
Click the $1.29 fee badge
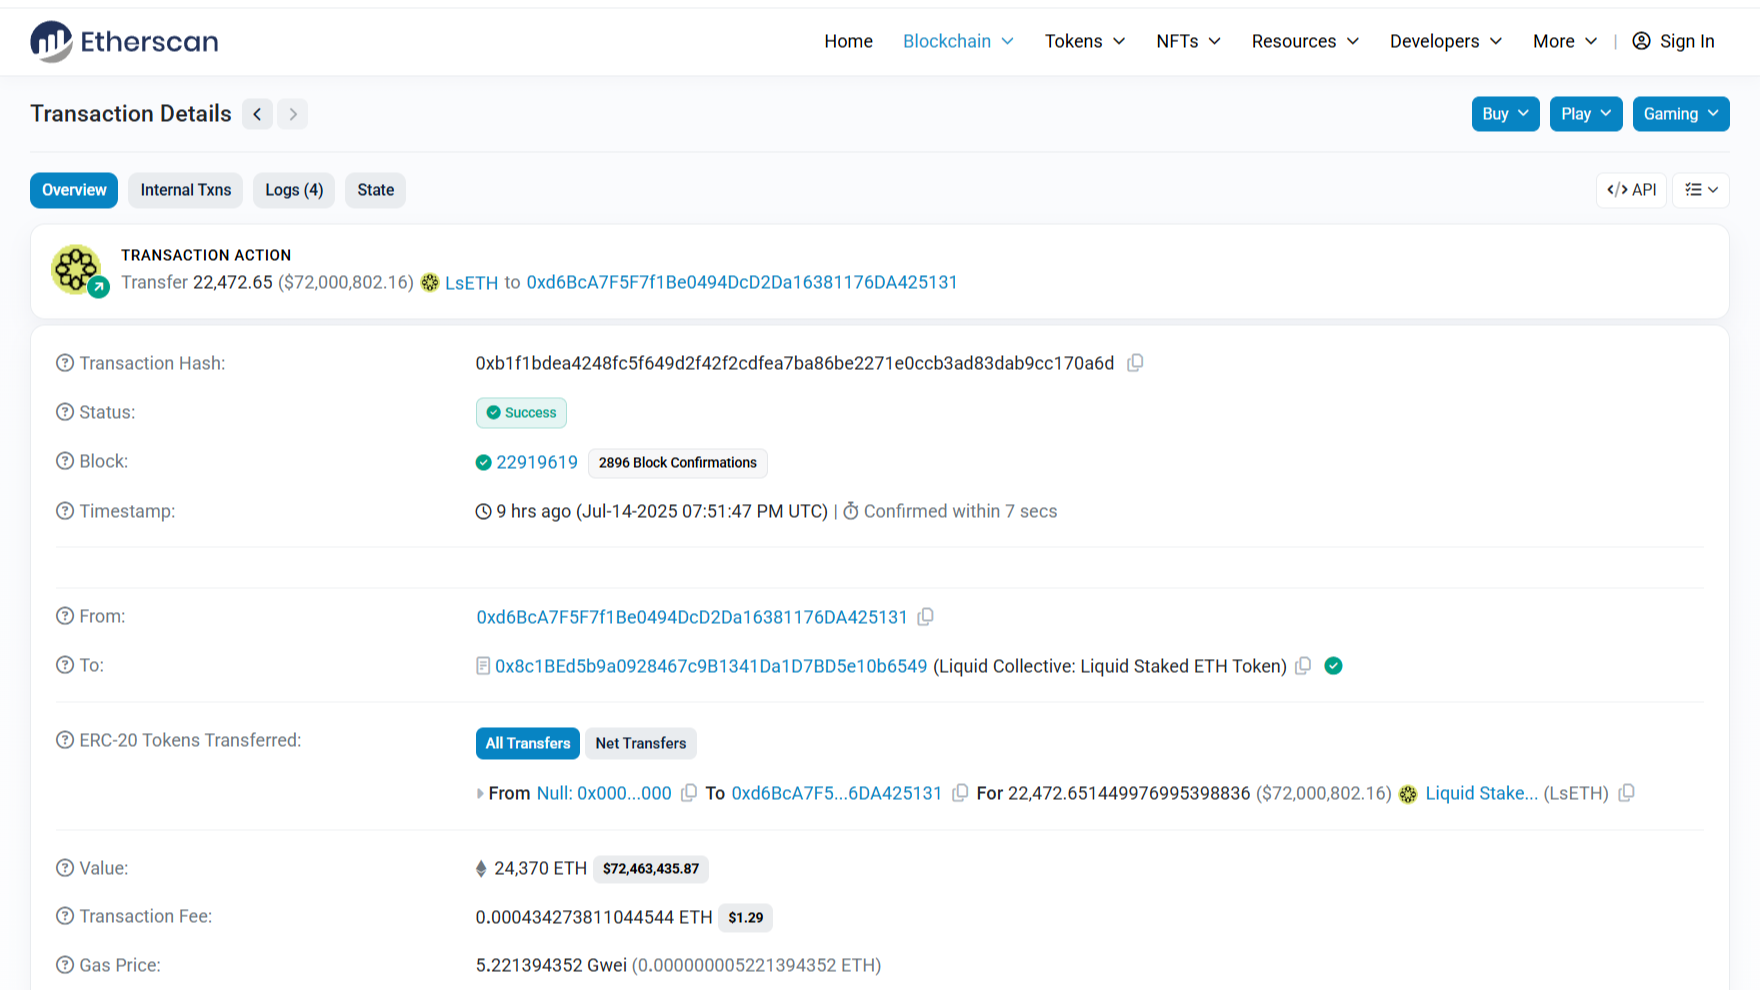point(746,918)
